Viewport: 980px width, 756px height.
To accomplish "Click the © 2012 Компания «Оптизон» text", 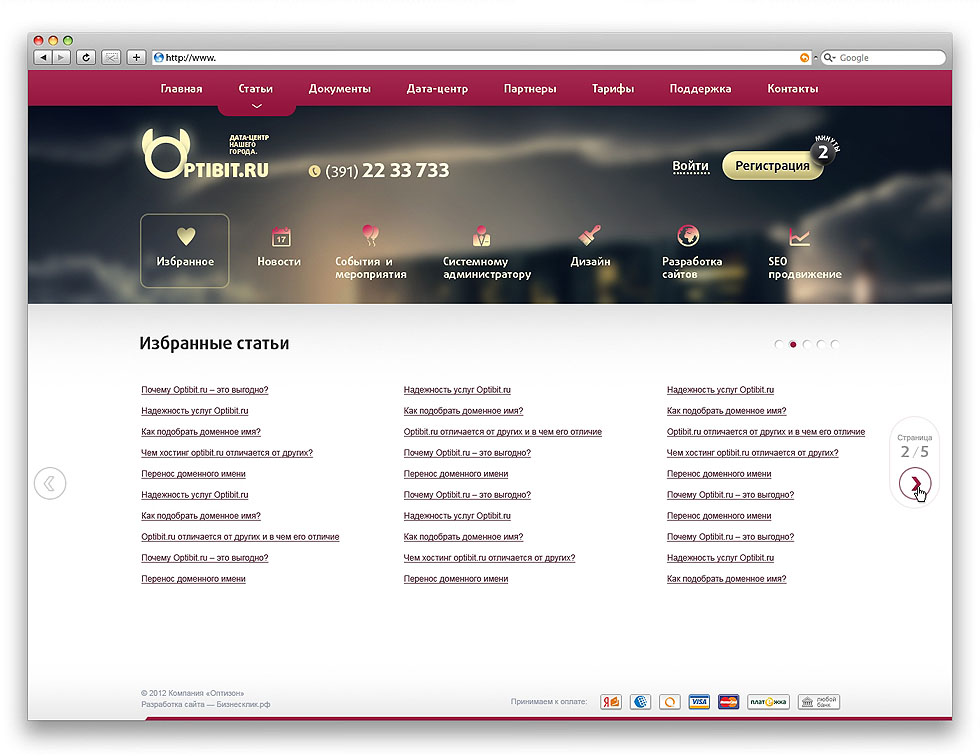I will (x=192, y=694).
